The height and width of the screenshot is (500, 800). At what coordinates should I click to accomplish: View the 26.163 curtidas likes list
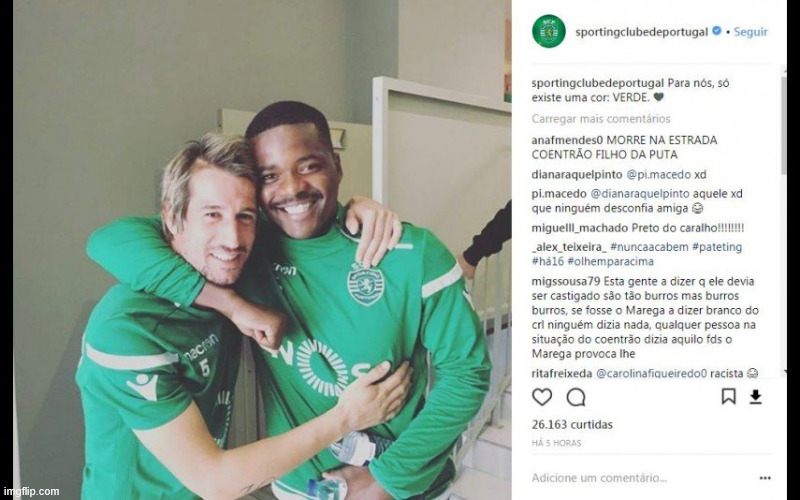572,424
